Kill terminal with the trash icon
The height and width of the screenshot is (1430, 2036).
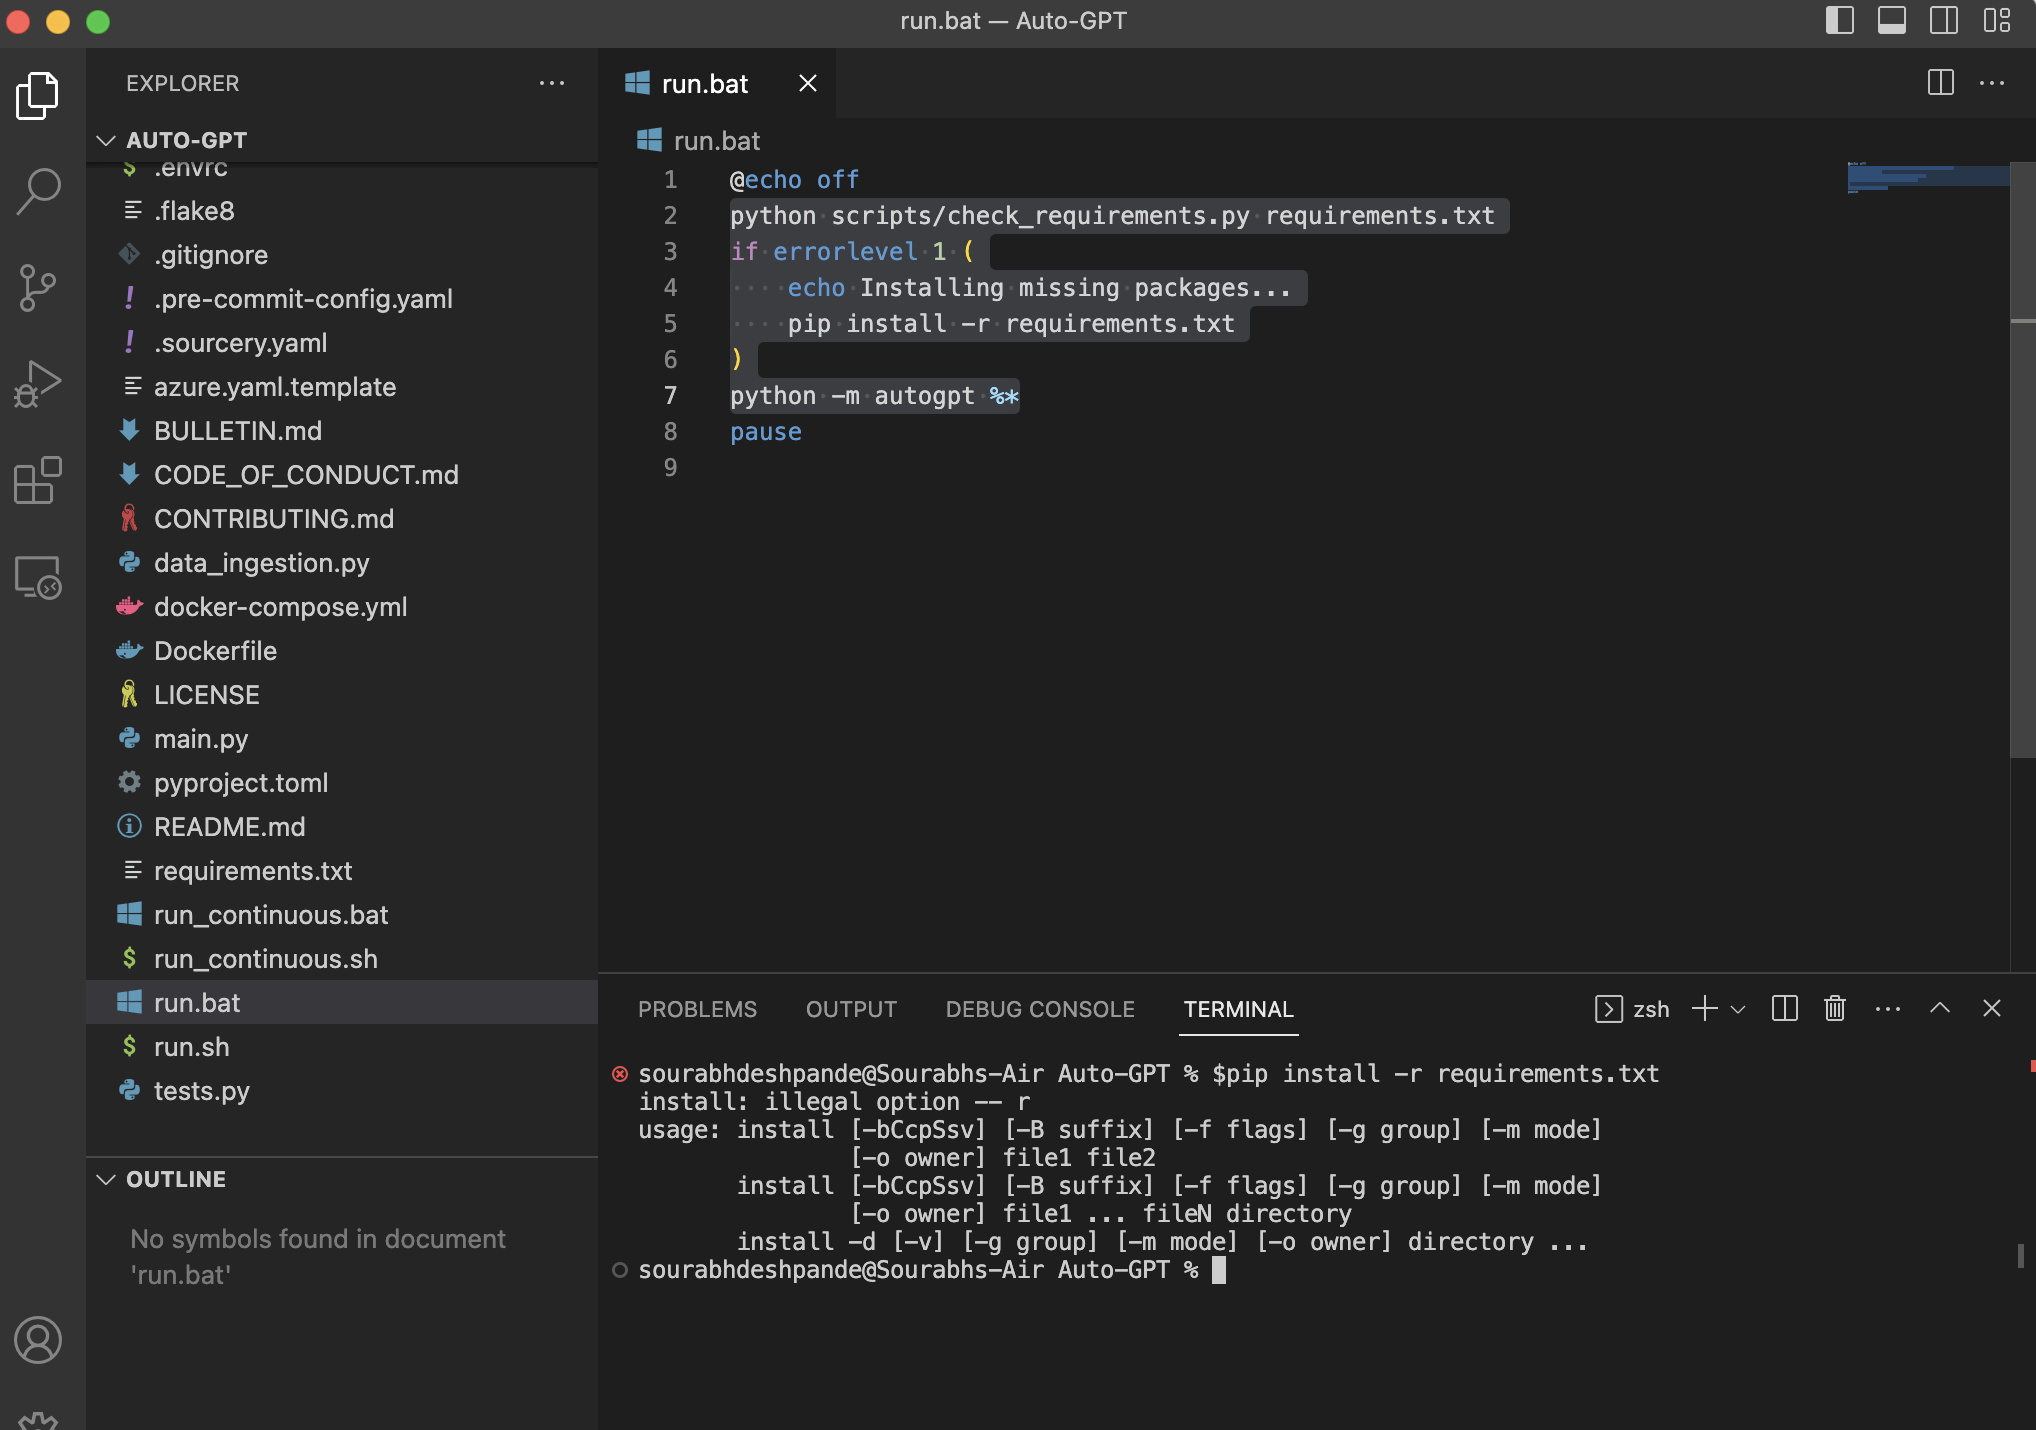(1834, 1008)
